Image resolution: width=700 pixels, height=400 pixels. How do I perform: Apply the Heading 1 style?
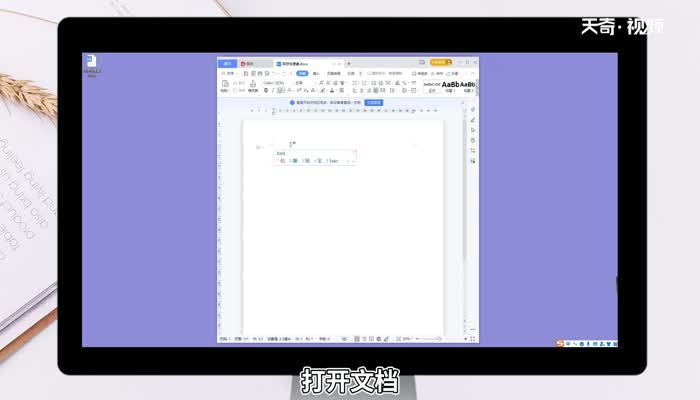[450, 87]
